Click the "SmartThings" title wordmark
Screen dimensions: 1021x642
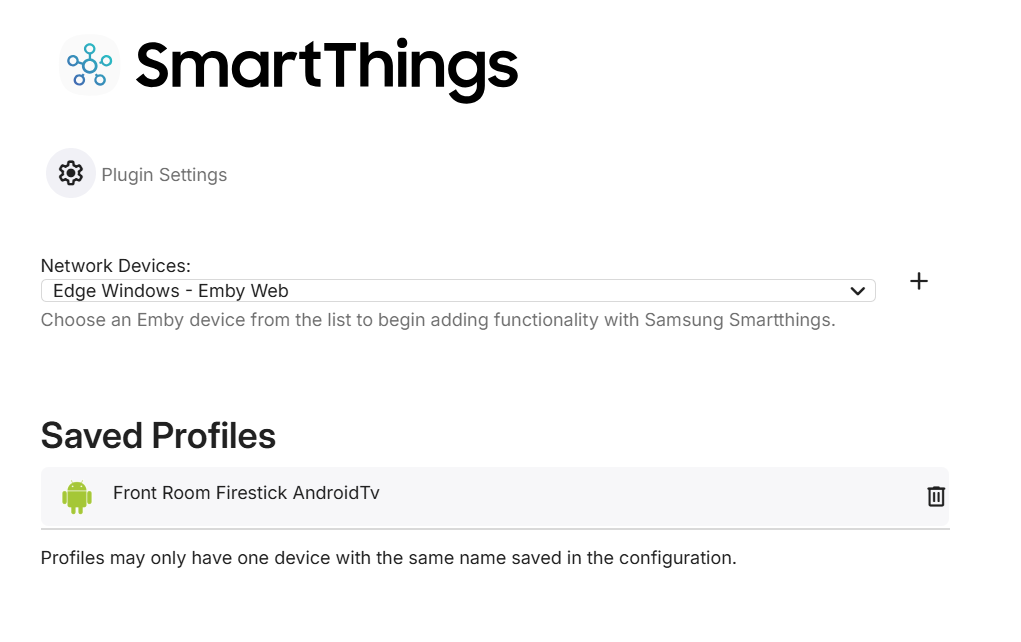[x=326, y=65]
